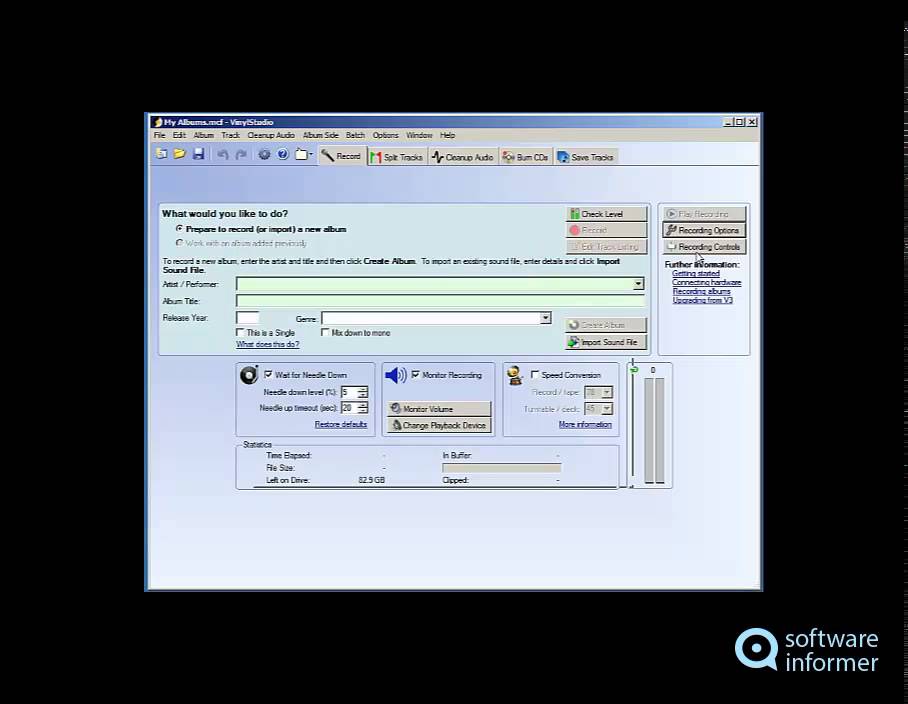
Task: Open the Album Side menu
Action: pyautogui.click(x=321, y=135)
